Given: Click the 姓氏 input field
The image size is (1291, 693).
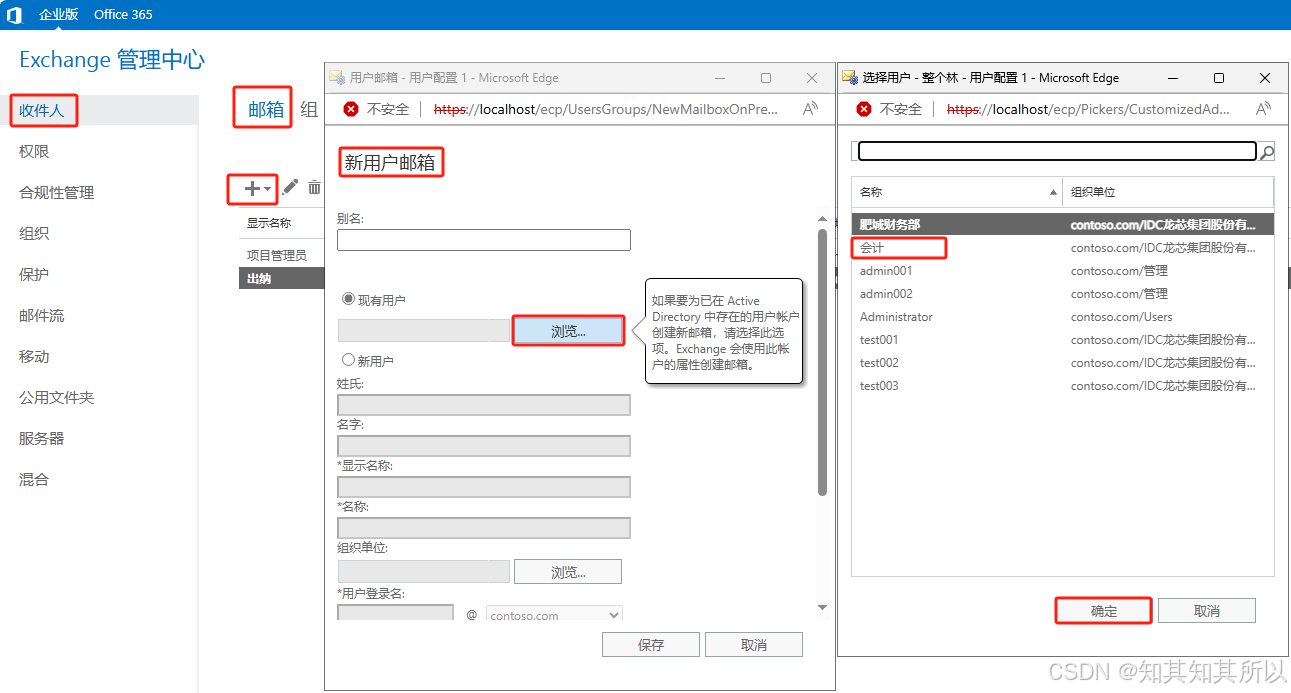Looking at the screenshot, I should pos(484,405).
